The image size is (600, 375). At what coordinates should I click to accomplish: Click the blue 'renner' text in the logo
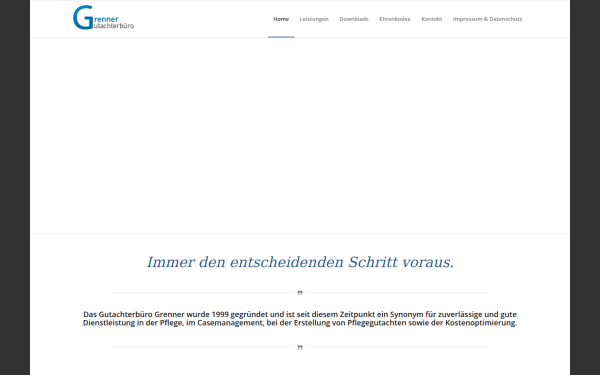(106, 19)
